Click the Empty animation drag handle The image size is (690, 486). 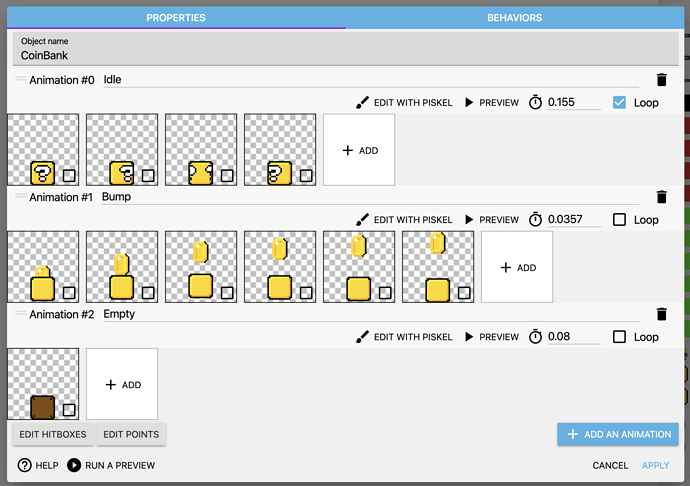tap(21, 313)
